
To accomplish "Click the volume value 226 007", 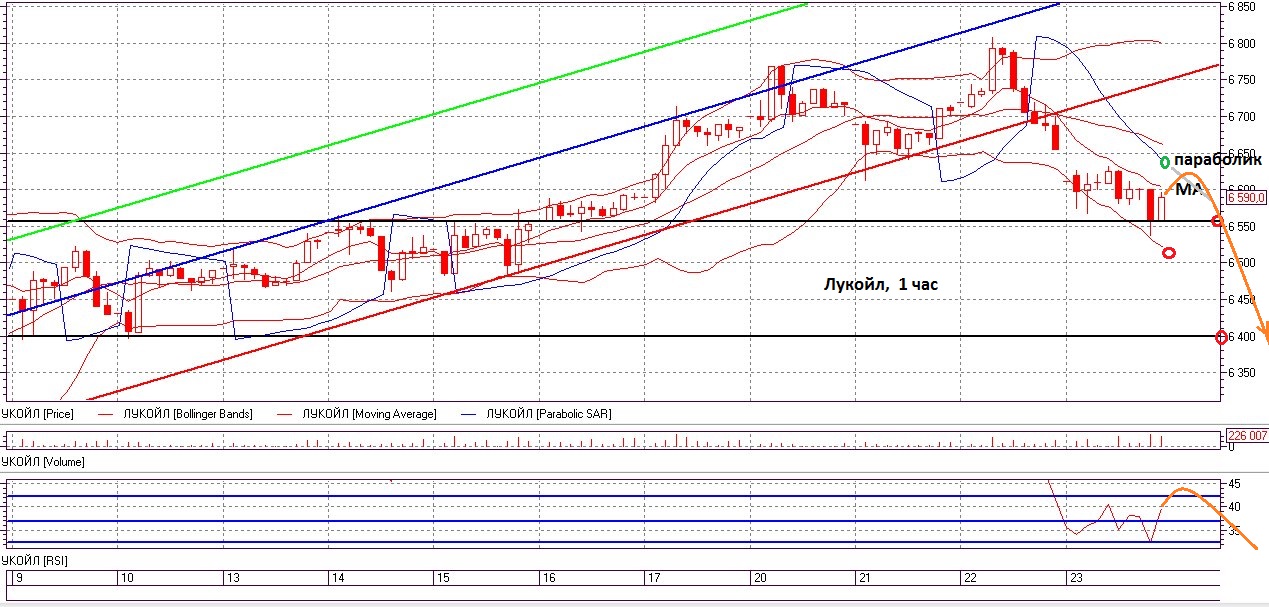I will [x=1247, y=436].
